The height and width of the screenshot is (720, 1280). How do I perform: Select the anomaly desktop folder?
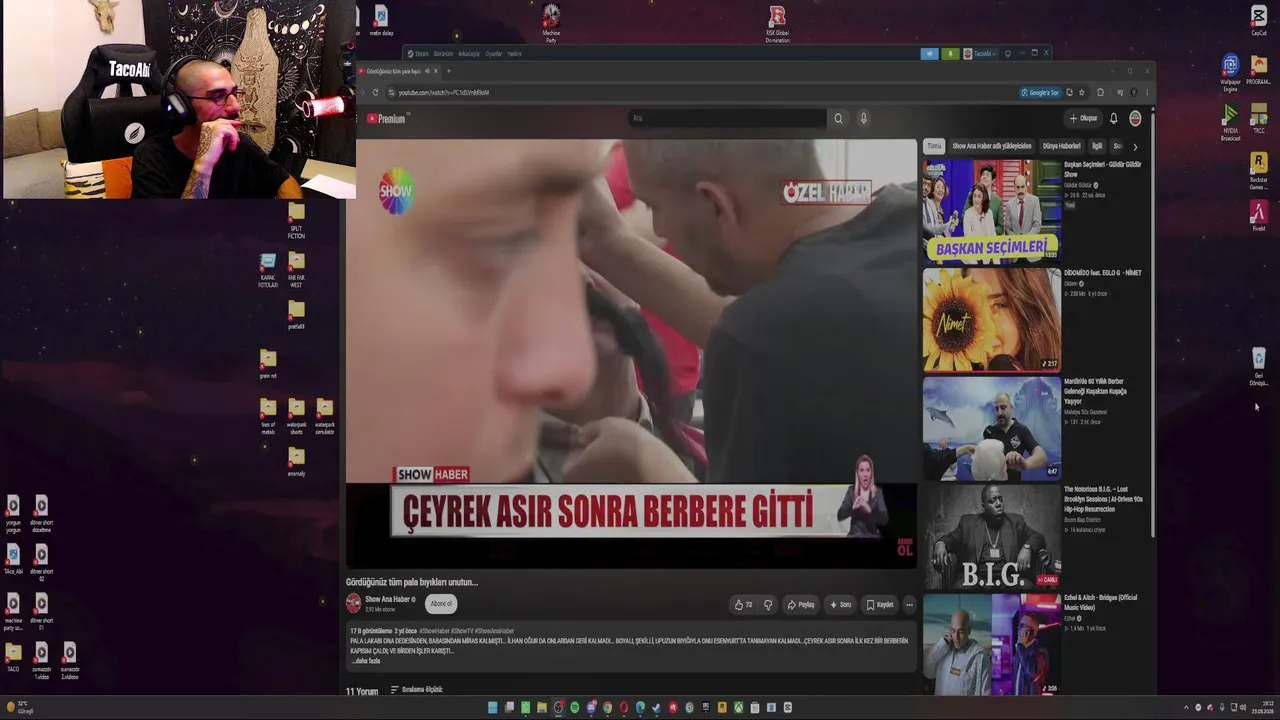296,461
